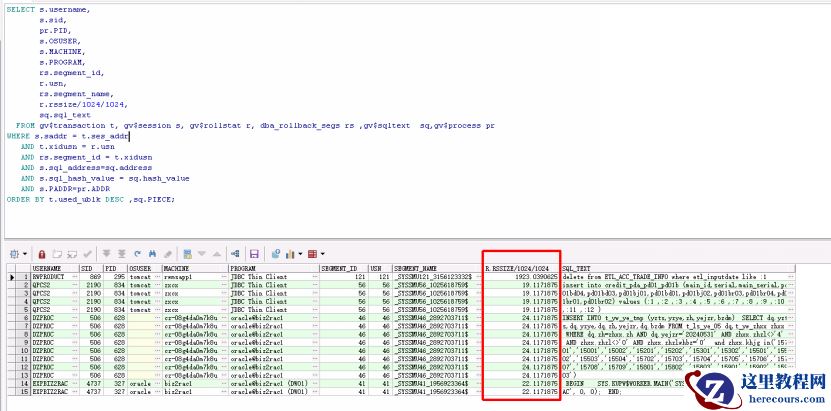This screenshot has height=411, width=831.
Task: Open the ellipsis button beside RWPRODUCT
Action: (x=75, y=276)
